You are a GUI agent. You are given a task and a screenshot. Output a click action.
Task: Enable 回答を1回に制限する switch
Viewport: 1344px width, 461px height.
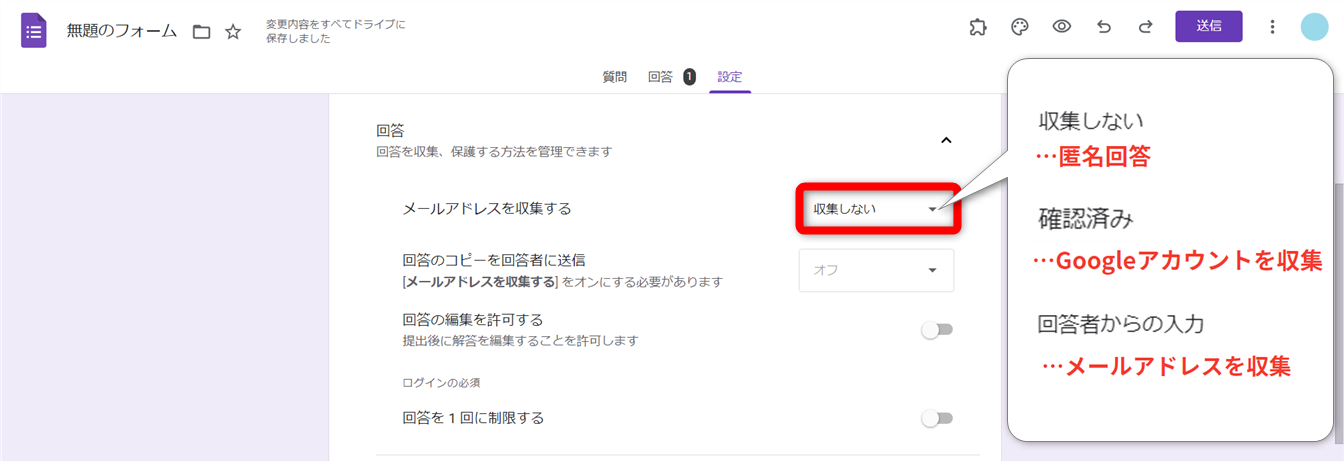[x=937, y=418]
